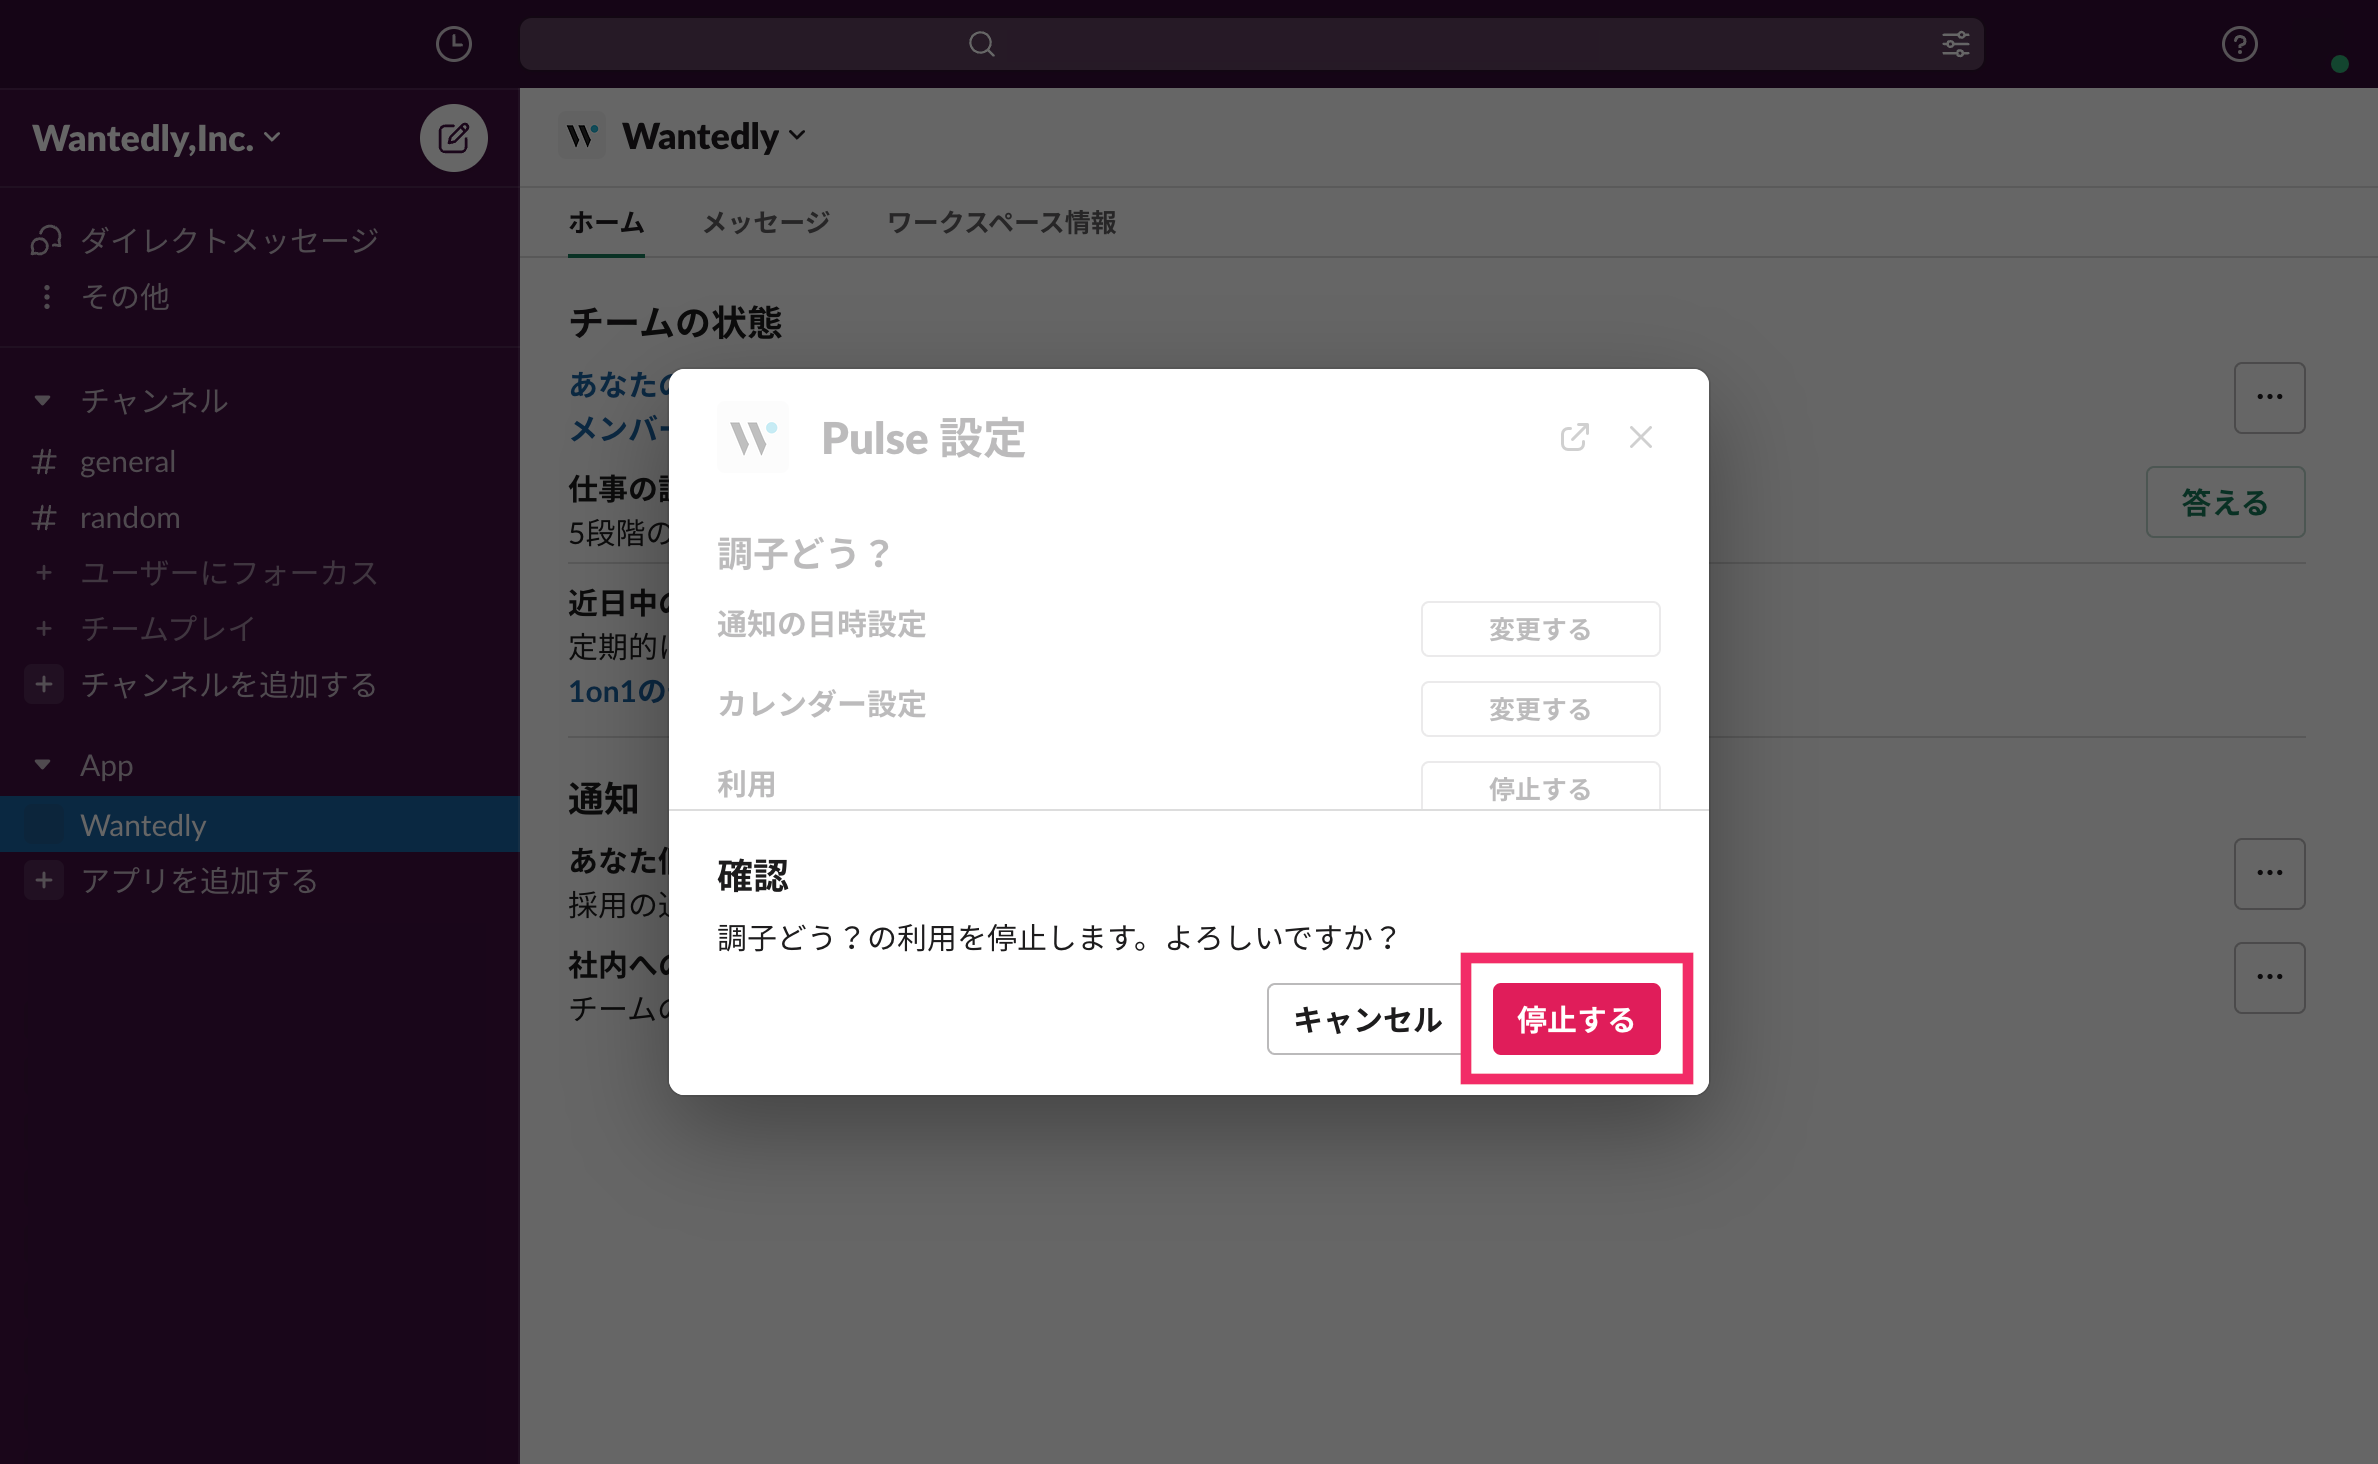Viewport: 2378px width, 1464px height.
Task: Click the history clock icon
Action: click(x=453, y=44)
